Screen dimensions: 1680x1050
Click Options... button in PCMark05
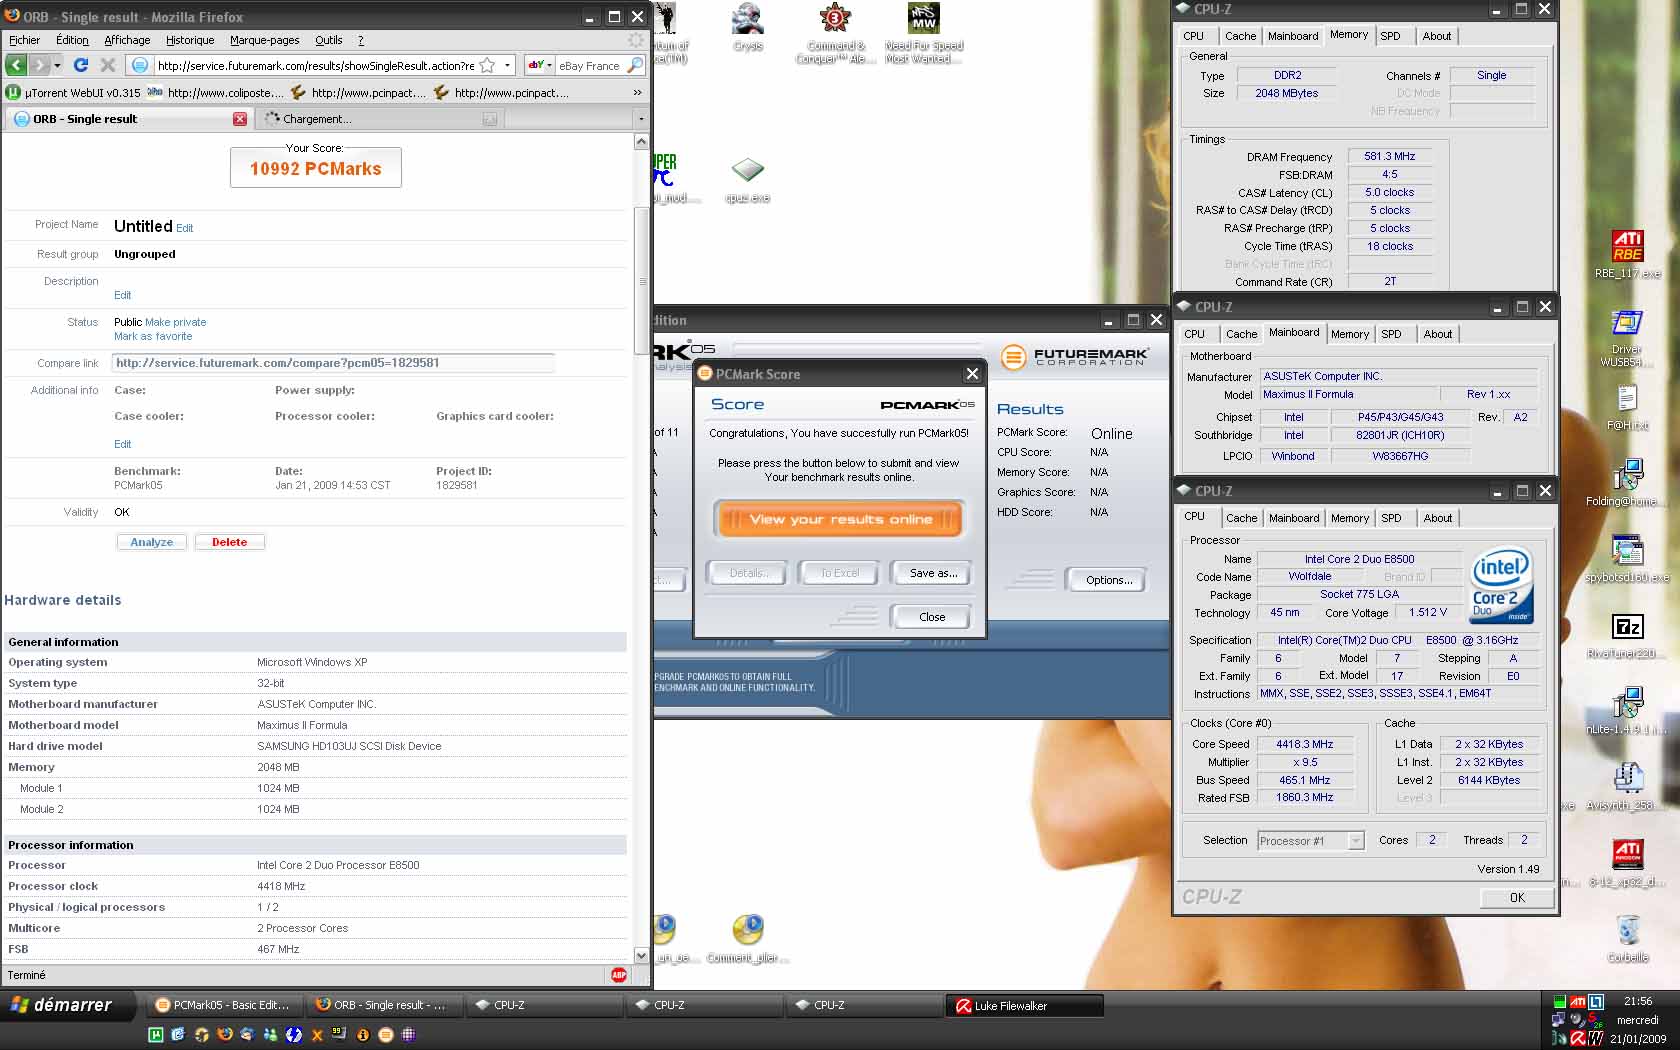(1109, 580)
